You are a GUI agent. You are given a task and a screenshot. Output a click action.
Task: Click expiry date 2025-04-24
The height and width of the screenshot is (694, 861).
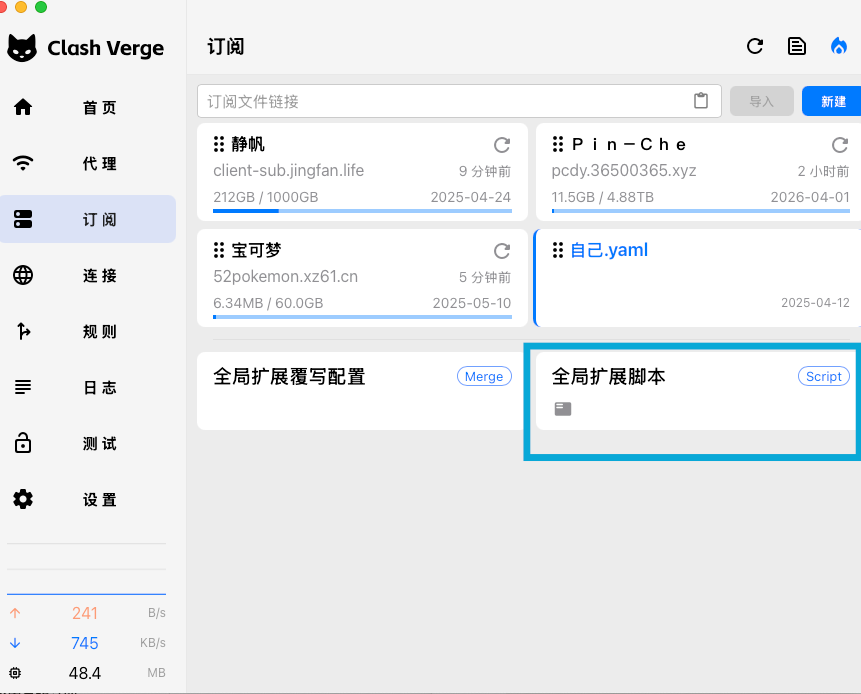(471, 197)
